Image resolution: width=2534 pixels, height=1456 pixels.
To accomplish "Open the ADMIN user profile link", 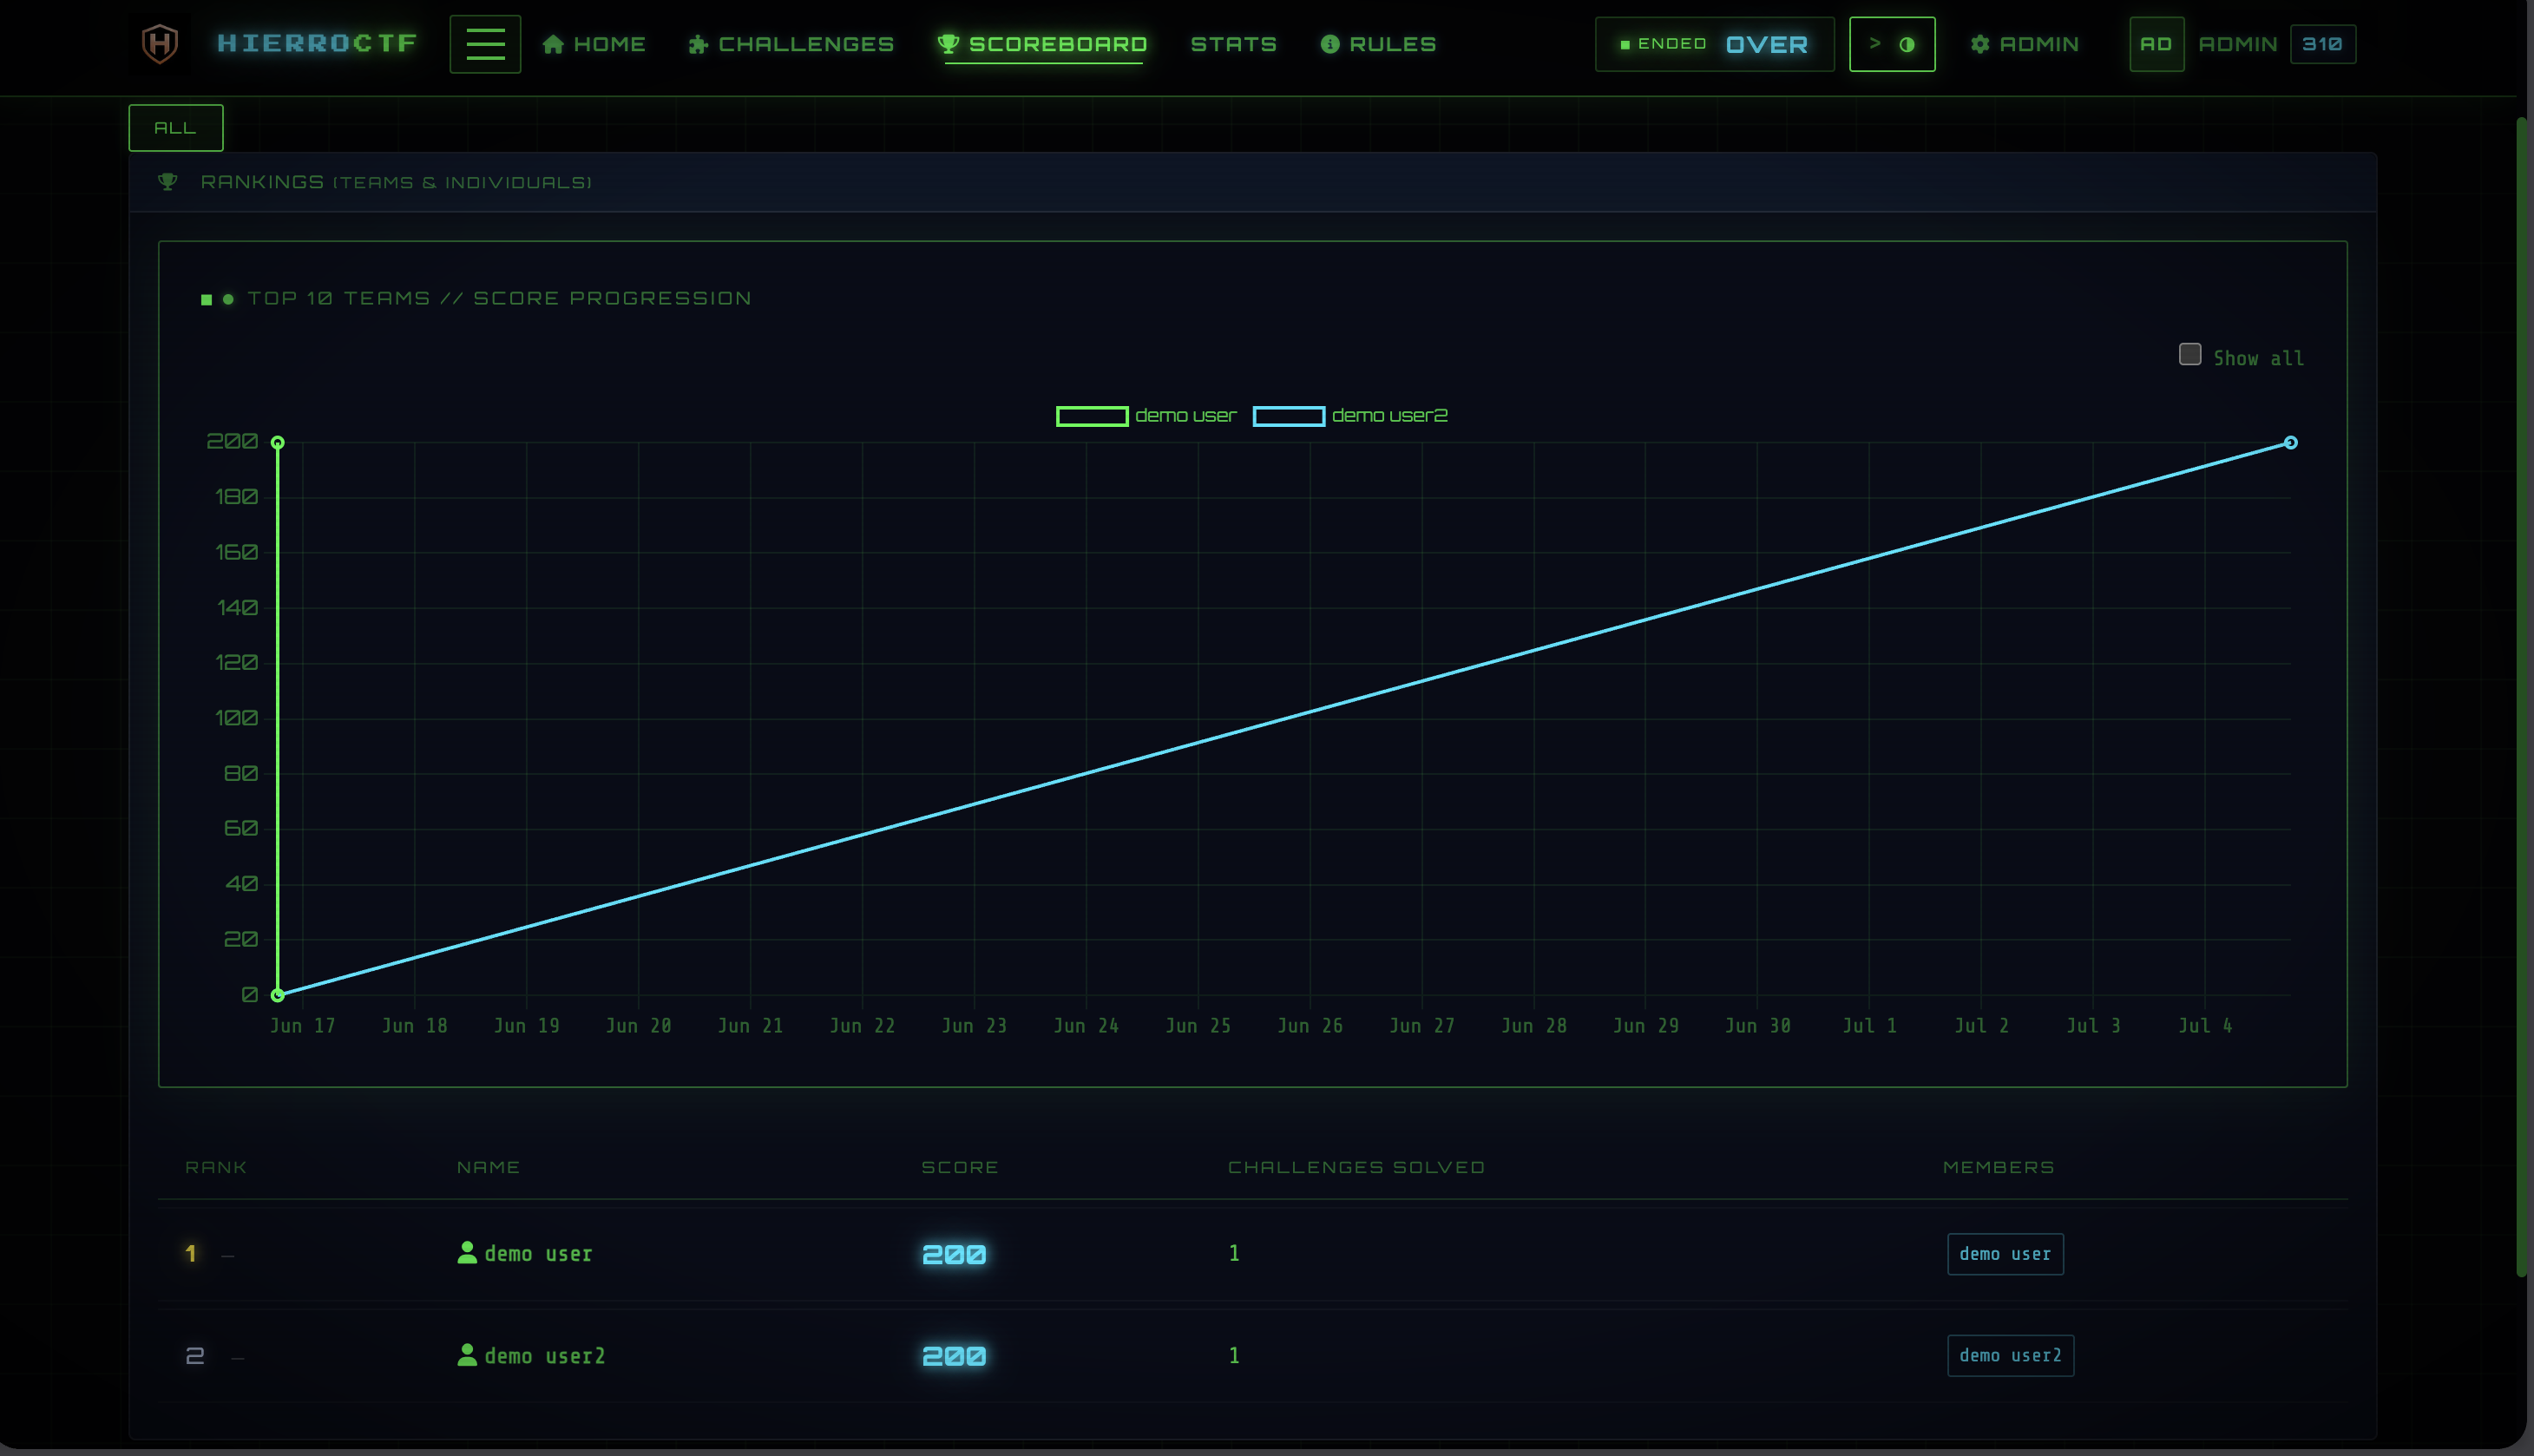I will point(2238,44).
